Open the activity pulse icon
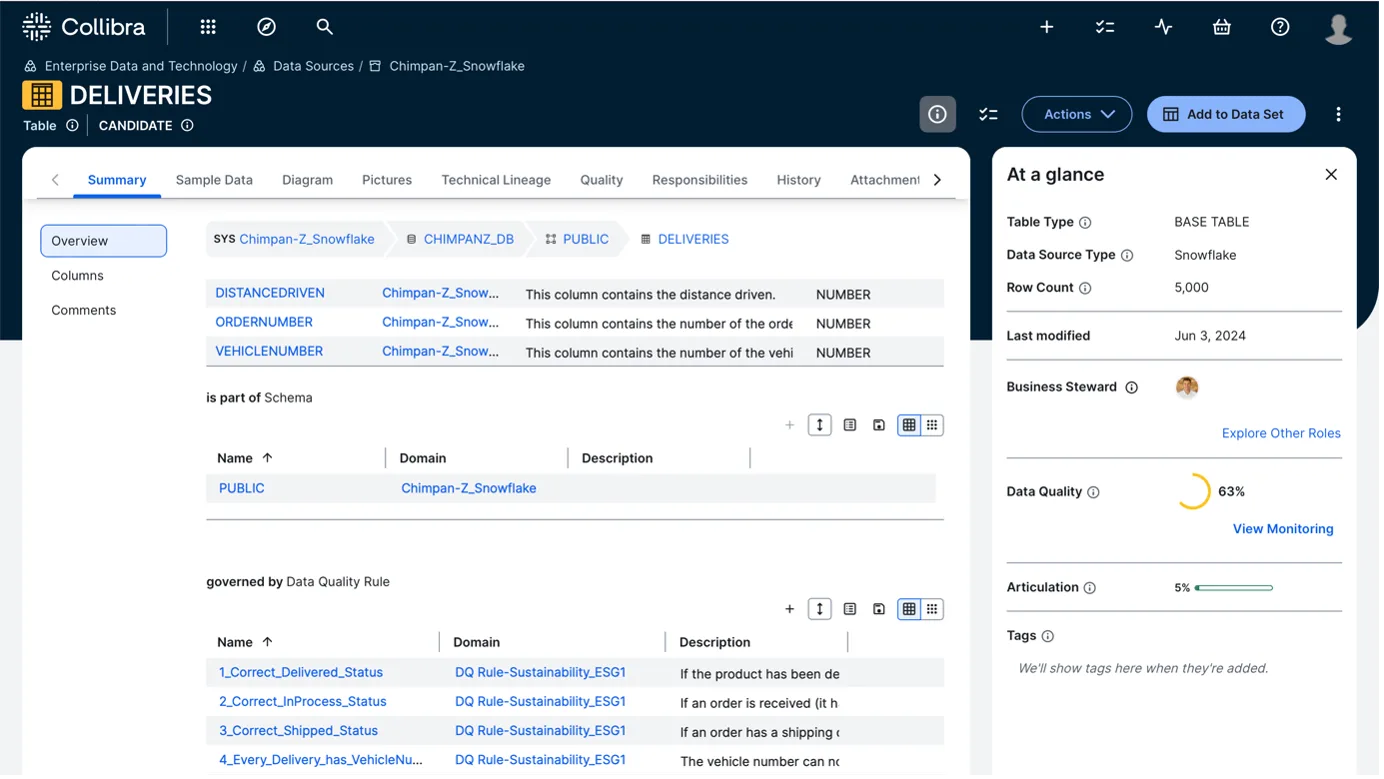 tap(1163, 27)
